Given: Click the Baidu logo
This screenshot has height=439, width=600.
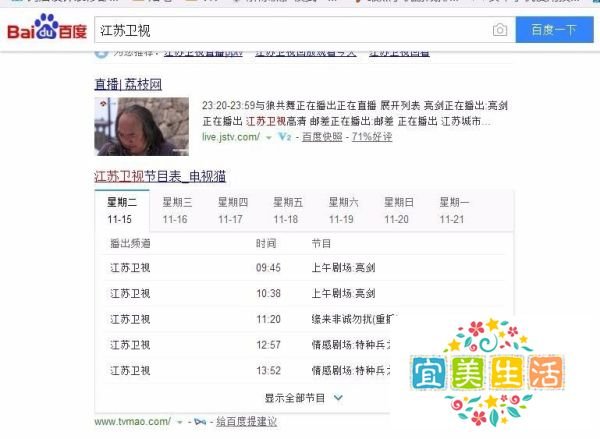Looking at the screenshot, I should [x=47, y=27].
